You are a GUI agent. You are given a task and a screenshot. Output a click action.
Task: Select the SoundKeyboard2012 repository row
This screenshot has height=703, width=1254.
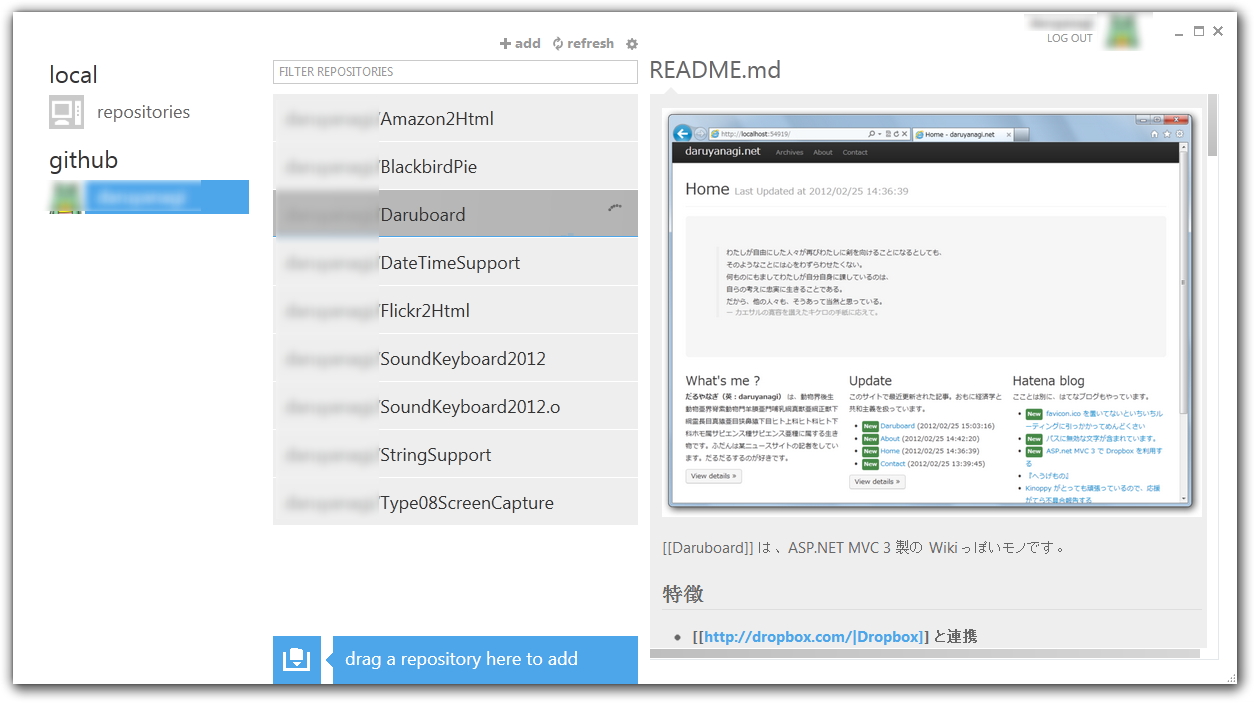click(455, 357)
